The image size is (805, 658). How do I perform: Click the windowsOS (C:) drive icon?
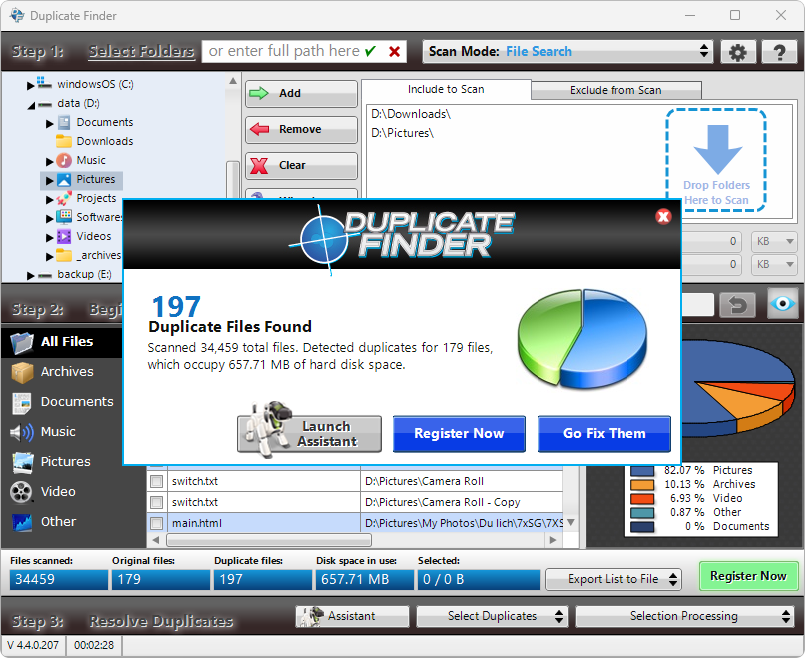(44, 83)
